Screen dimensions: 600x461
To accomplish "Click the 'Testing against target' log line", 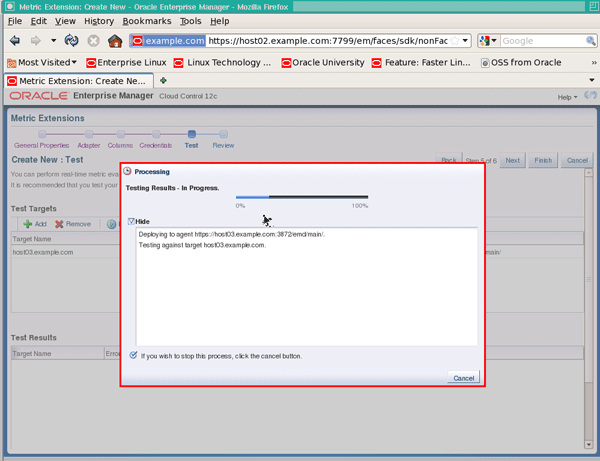I will pos(202,245).
